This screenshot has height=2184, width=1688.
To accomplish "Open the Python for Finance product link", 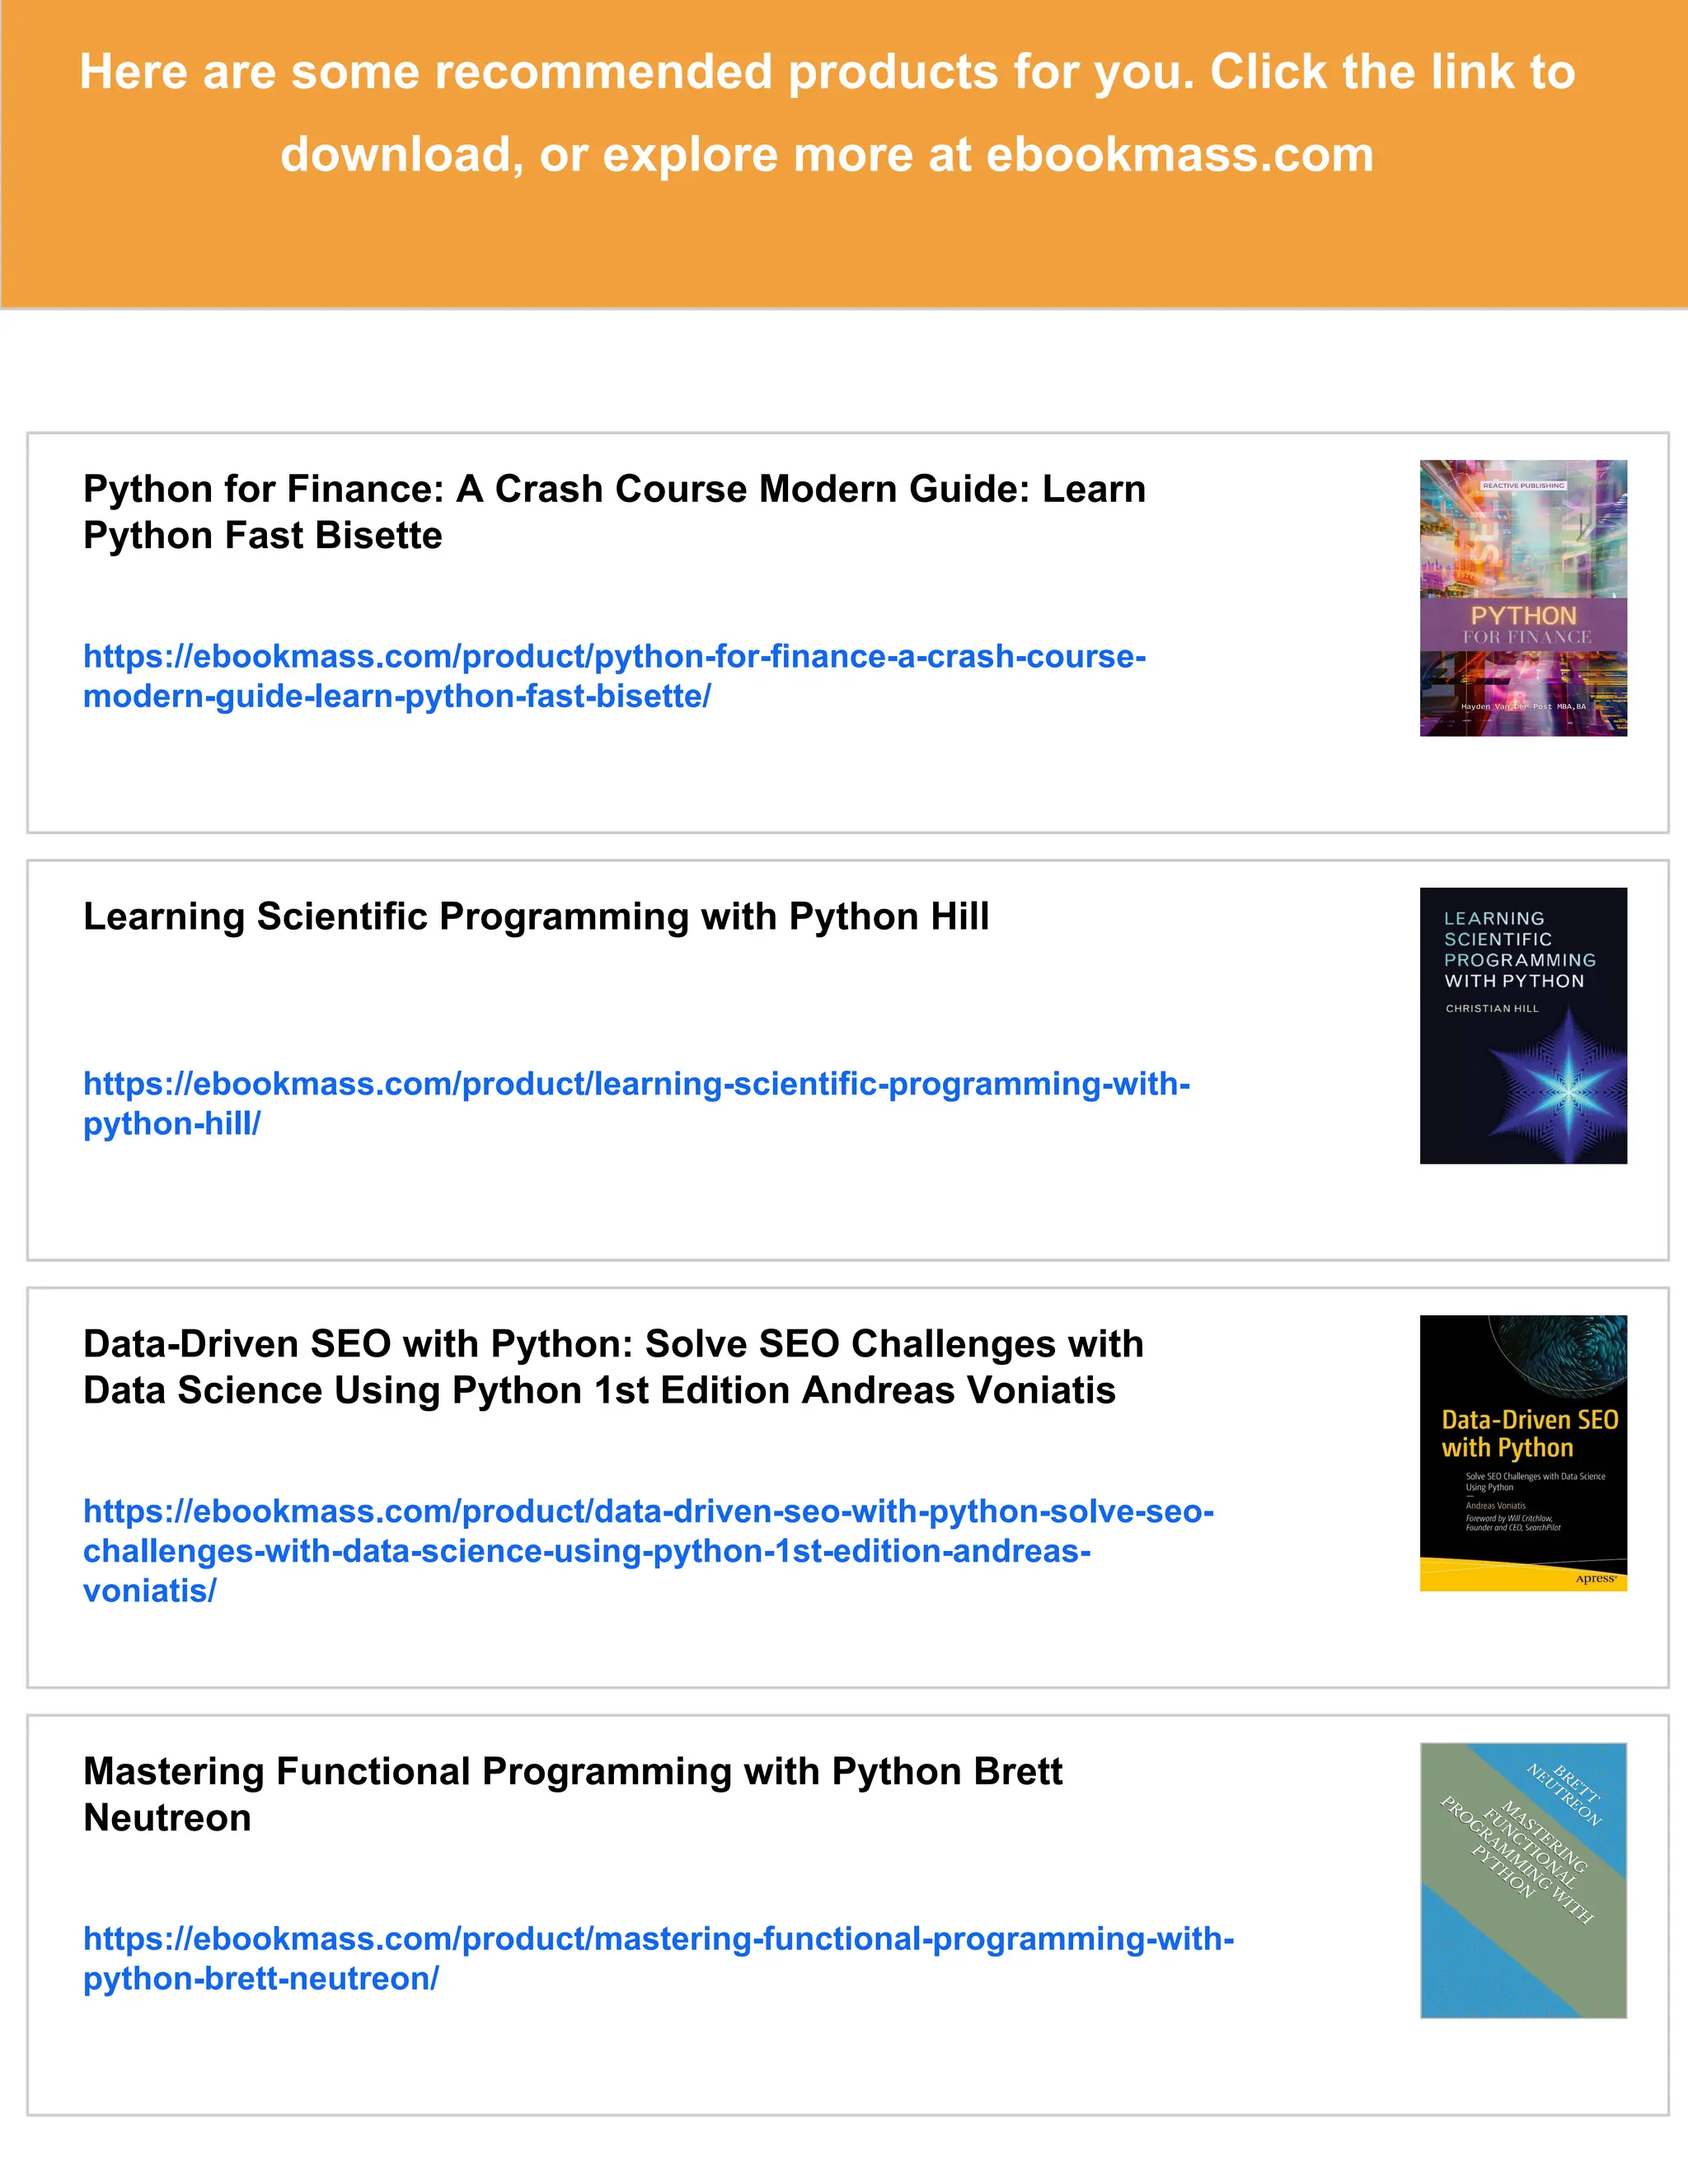I will [x=614, y=657].
